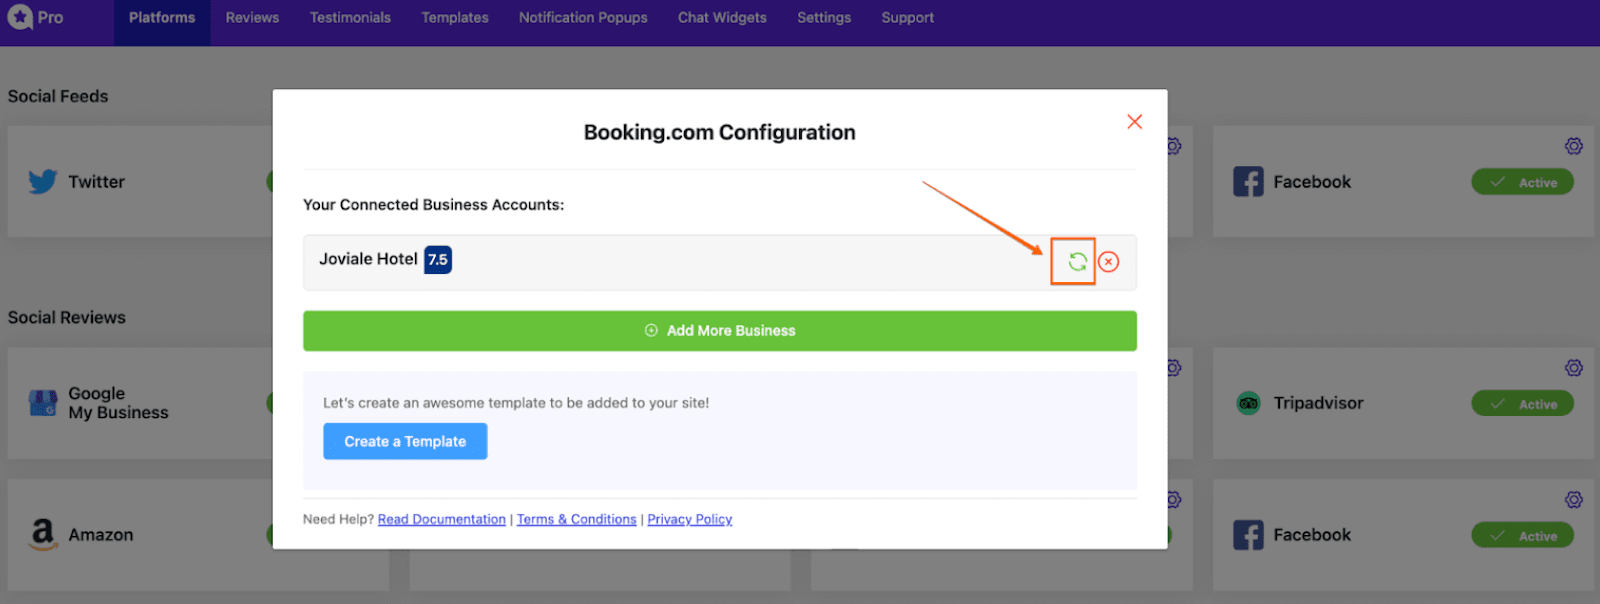Click the Social Feeds heading

tap(58, 96)
